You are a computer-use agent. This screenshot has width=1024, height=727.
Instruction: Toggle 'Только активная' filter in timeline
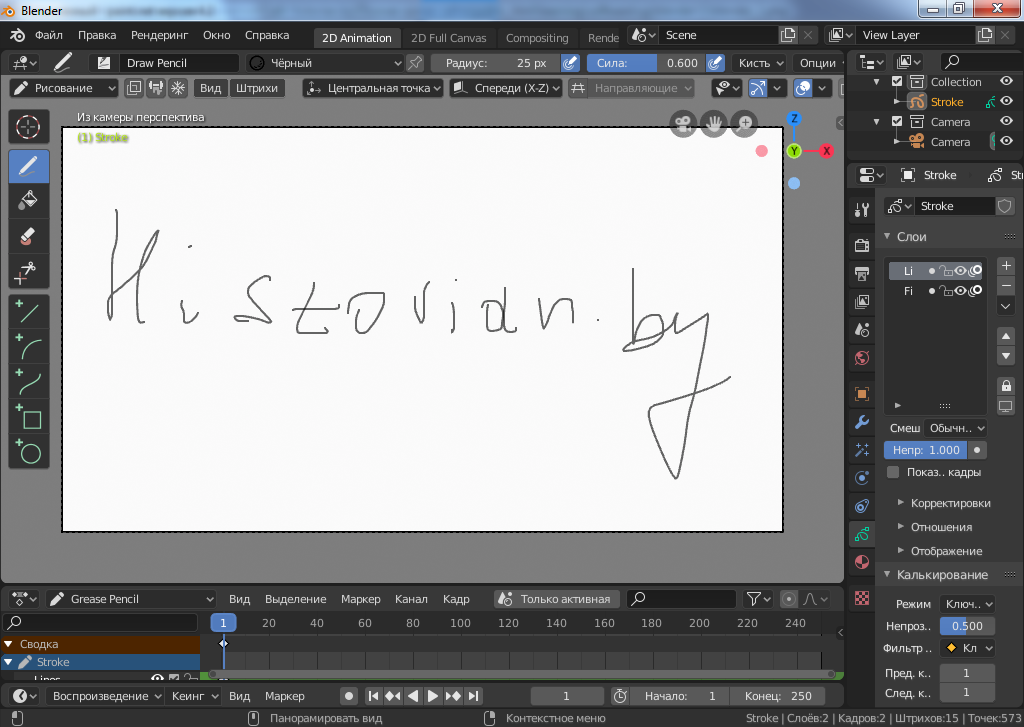557,599
